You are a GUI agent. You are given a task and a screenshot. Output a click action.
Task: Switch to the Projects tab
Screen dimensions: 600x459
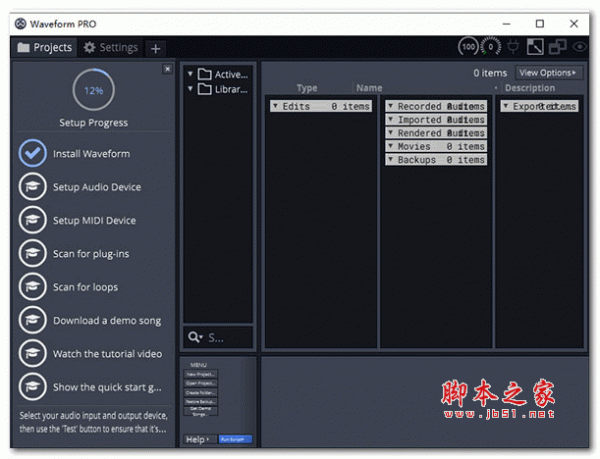(44, 47)
